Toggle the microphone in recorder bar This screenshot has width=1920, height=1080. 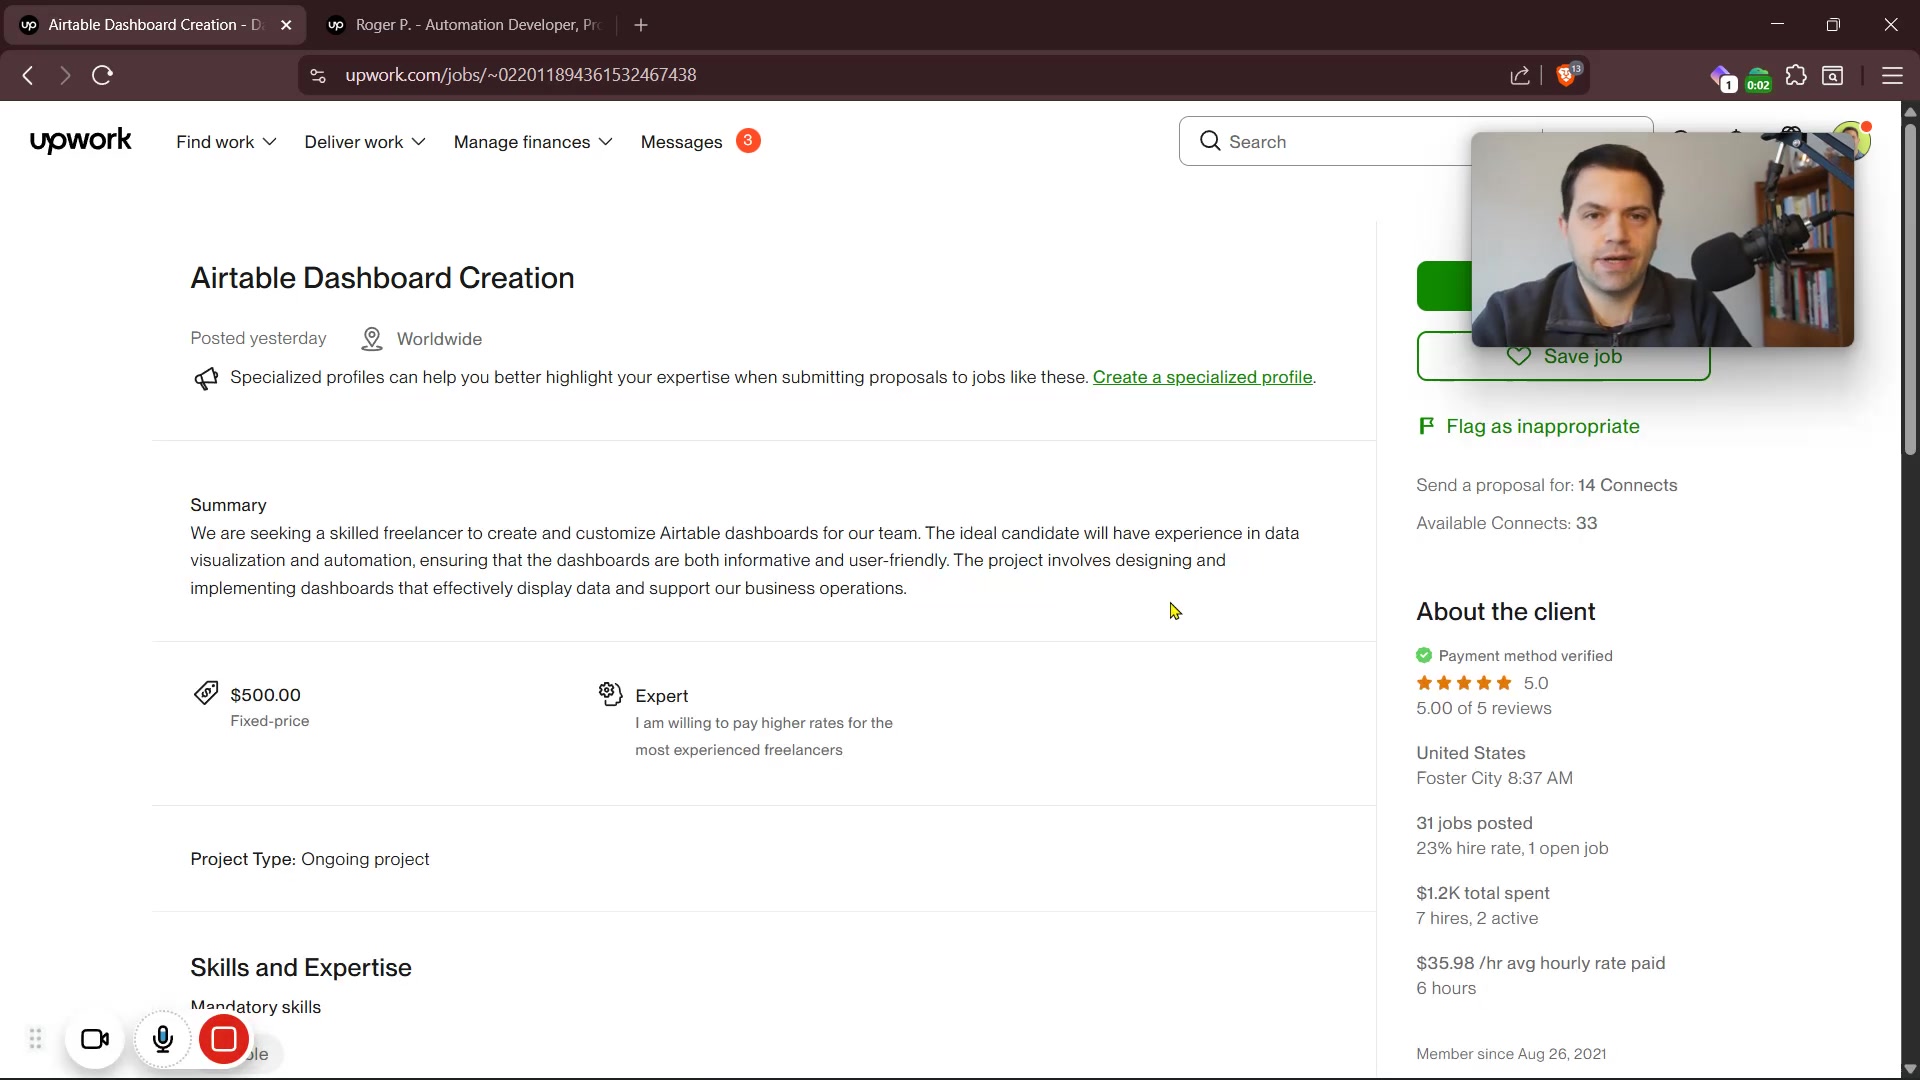click(163, 1039)
